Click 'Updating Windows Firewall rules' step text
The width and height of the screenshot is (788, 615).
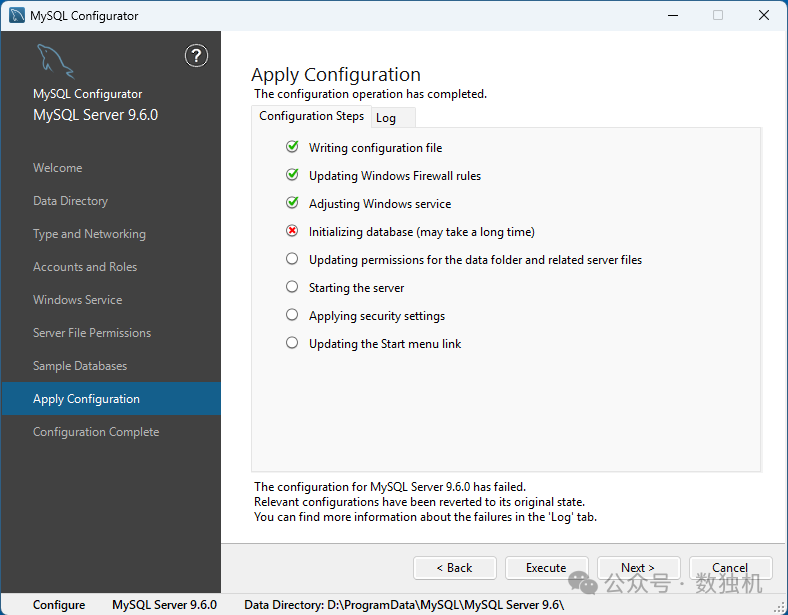(395, 176)
